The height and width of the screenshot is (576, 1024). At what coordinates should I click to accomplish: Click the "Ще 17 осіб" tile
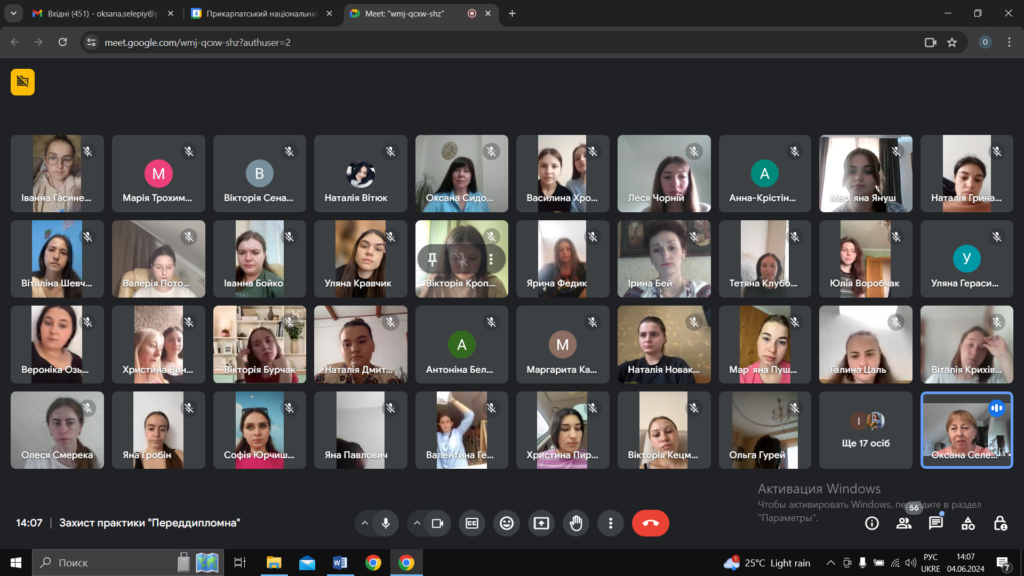(x=866, y=430)
